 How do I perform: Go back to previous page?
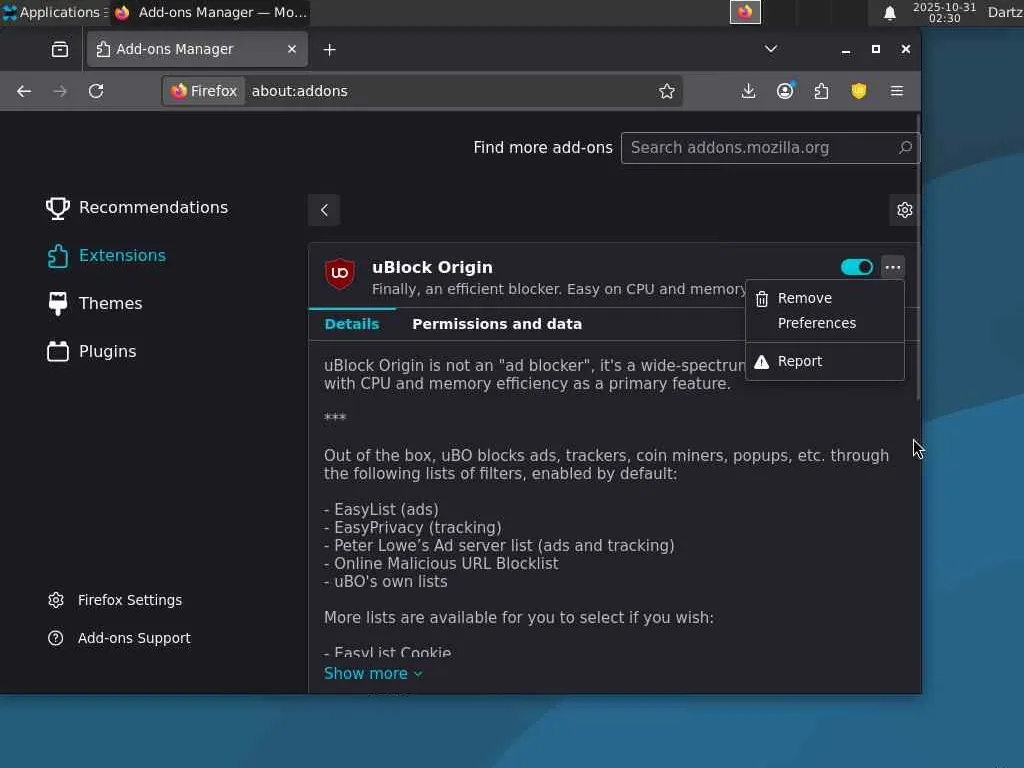point(24,91)
